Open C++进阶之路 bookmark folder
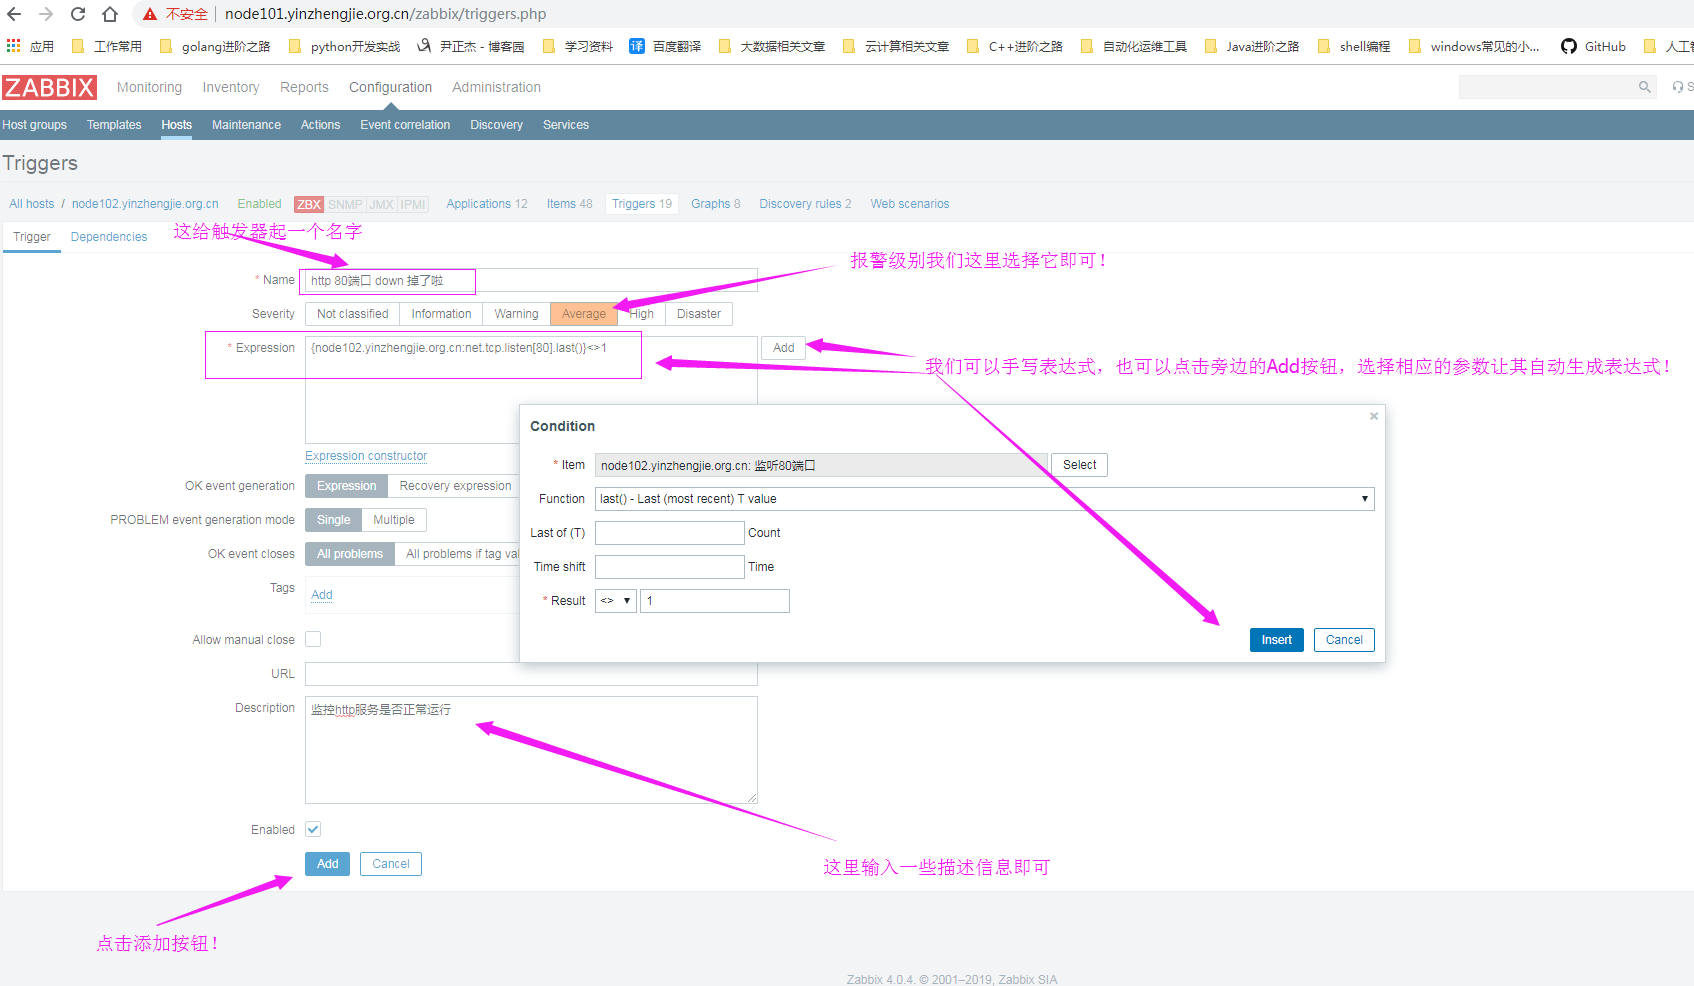Screen dimensions: 1694x986 [1015, 46]
